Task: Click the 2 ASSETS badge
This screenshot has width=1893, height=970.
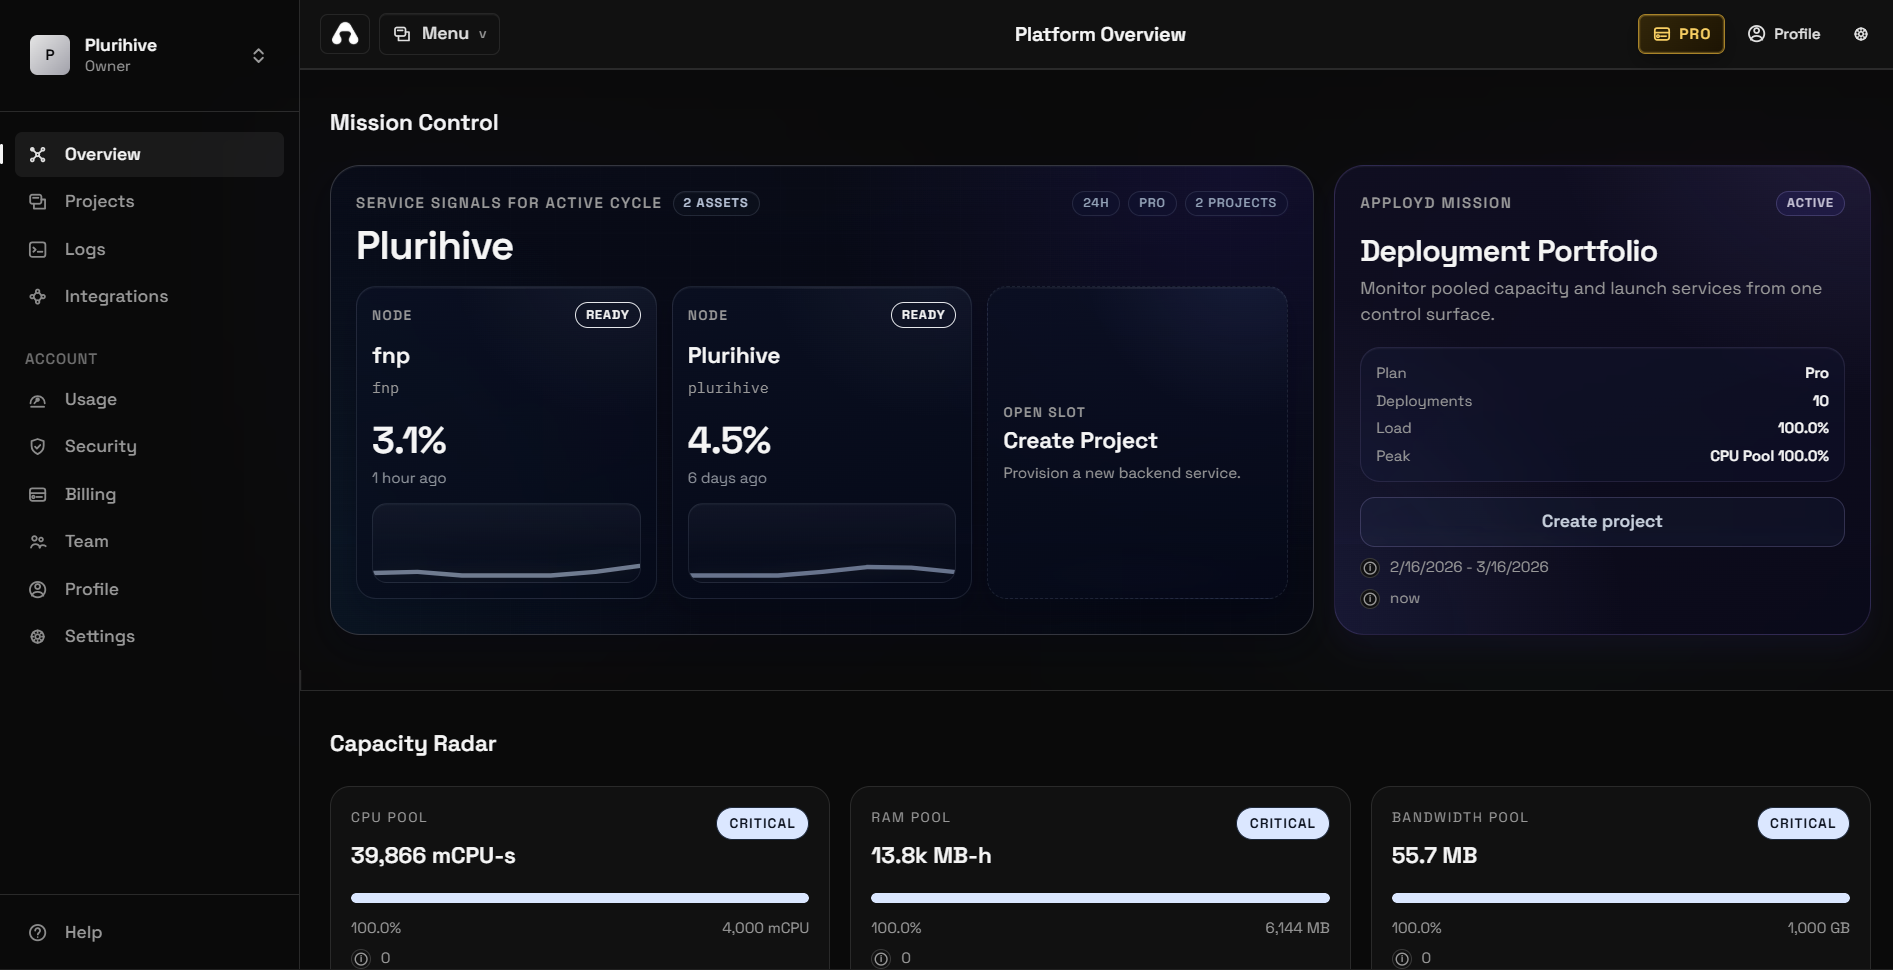Action: point(716,203)
